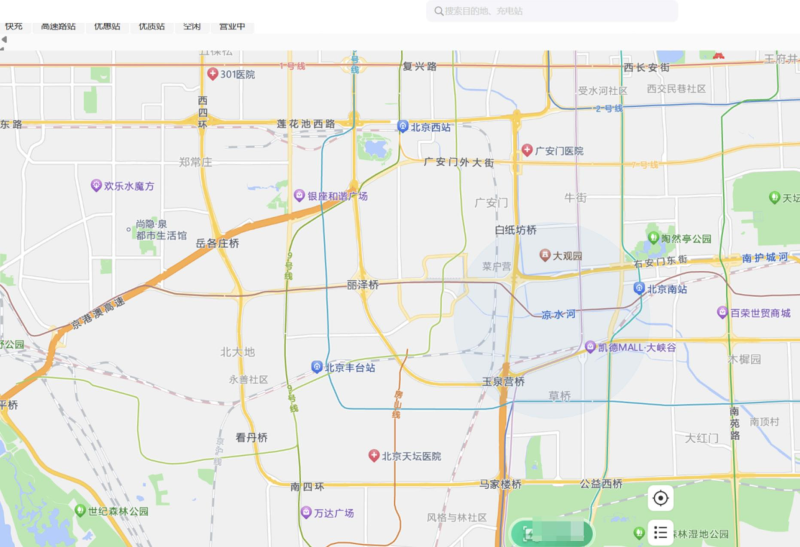The height and width of the screenshot is (547, 800).
Task: Click the 尚隐·泉都市生活馆 point marker
Action: tap(129, 230)
